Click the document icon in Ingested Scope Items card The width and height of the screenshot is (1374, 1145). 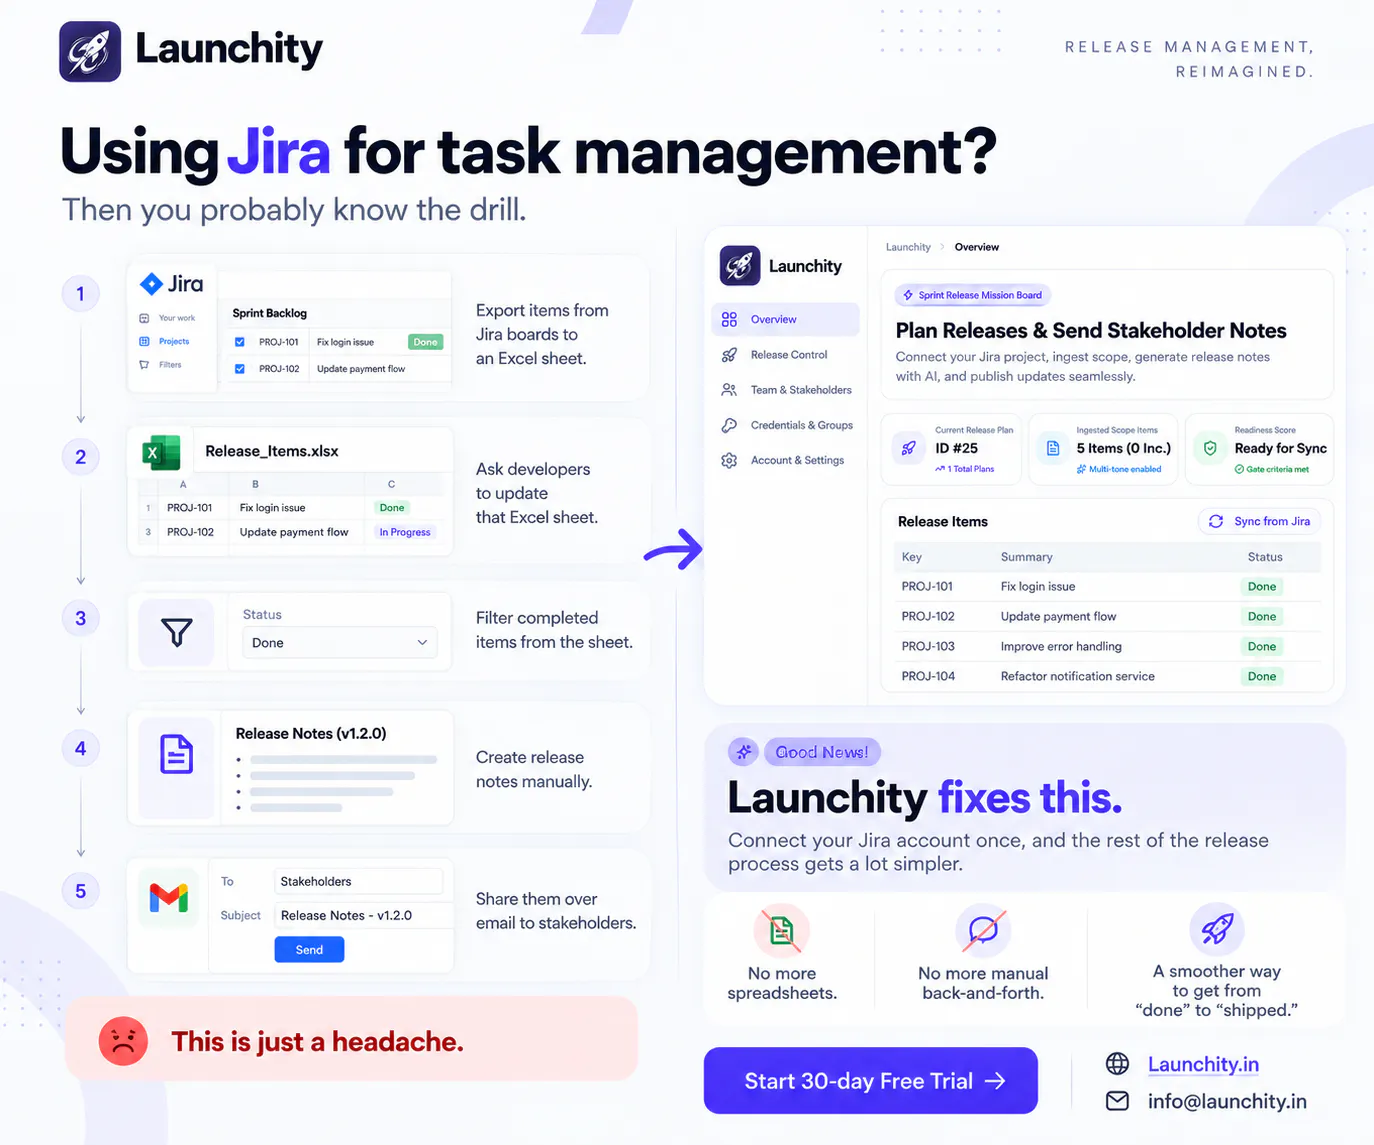click(1052, 448)
